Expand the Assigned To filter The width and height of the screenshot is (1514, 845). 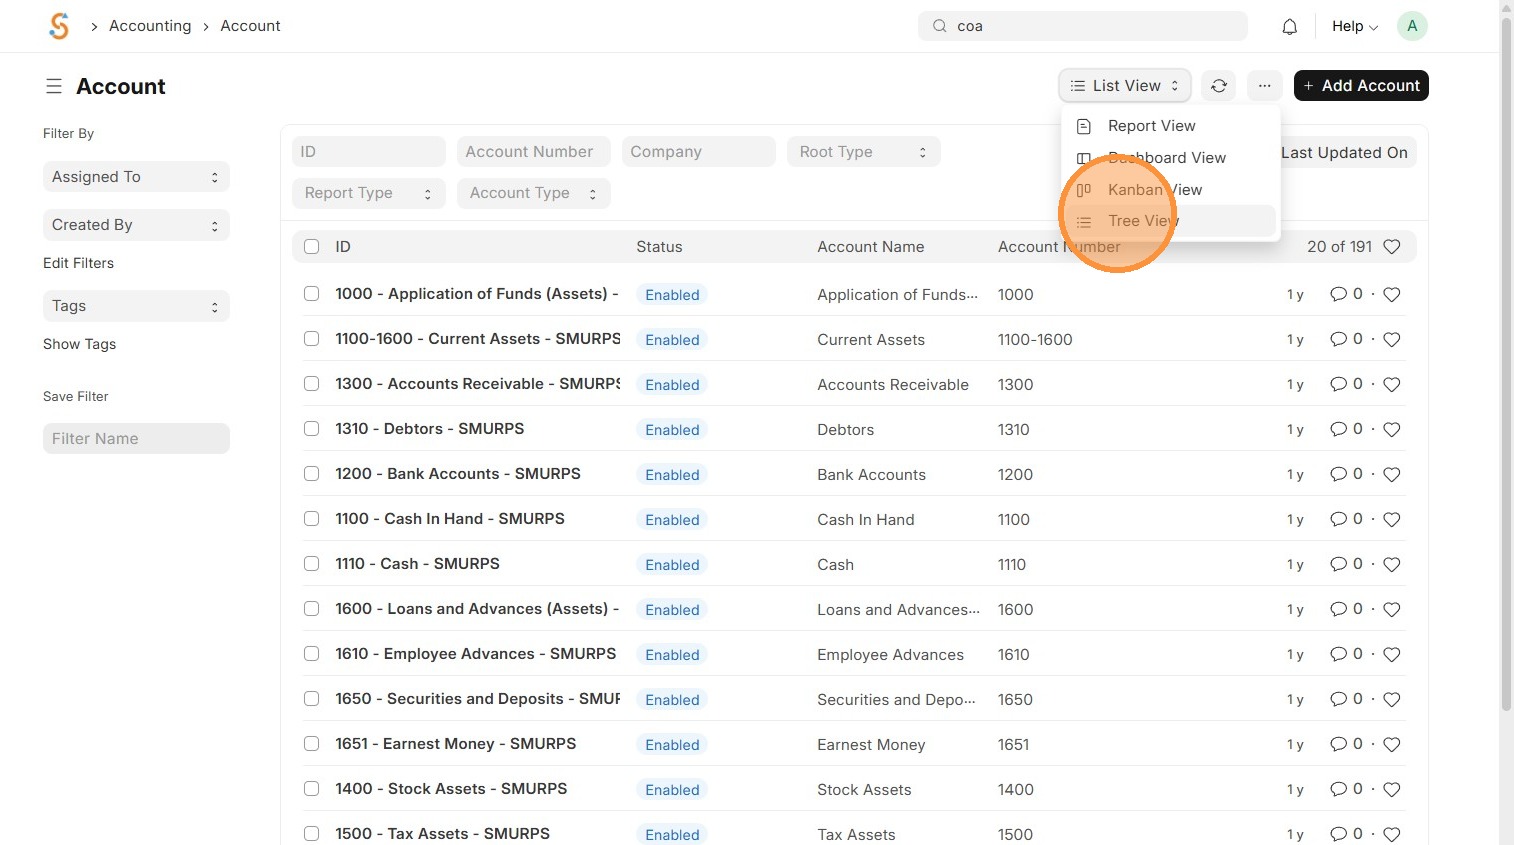point(136,177)
